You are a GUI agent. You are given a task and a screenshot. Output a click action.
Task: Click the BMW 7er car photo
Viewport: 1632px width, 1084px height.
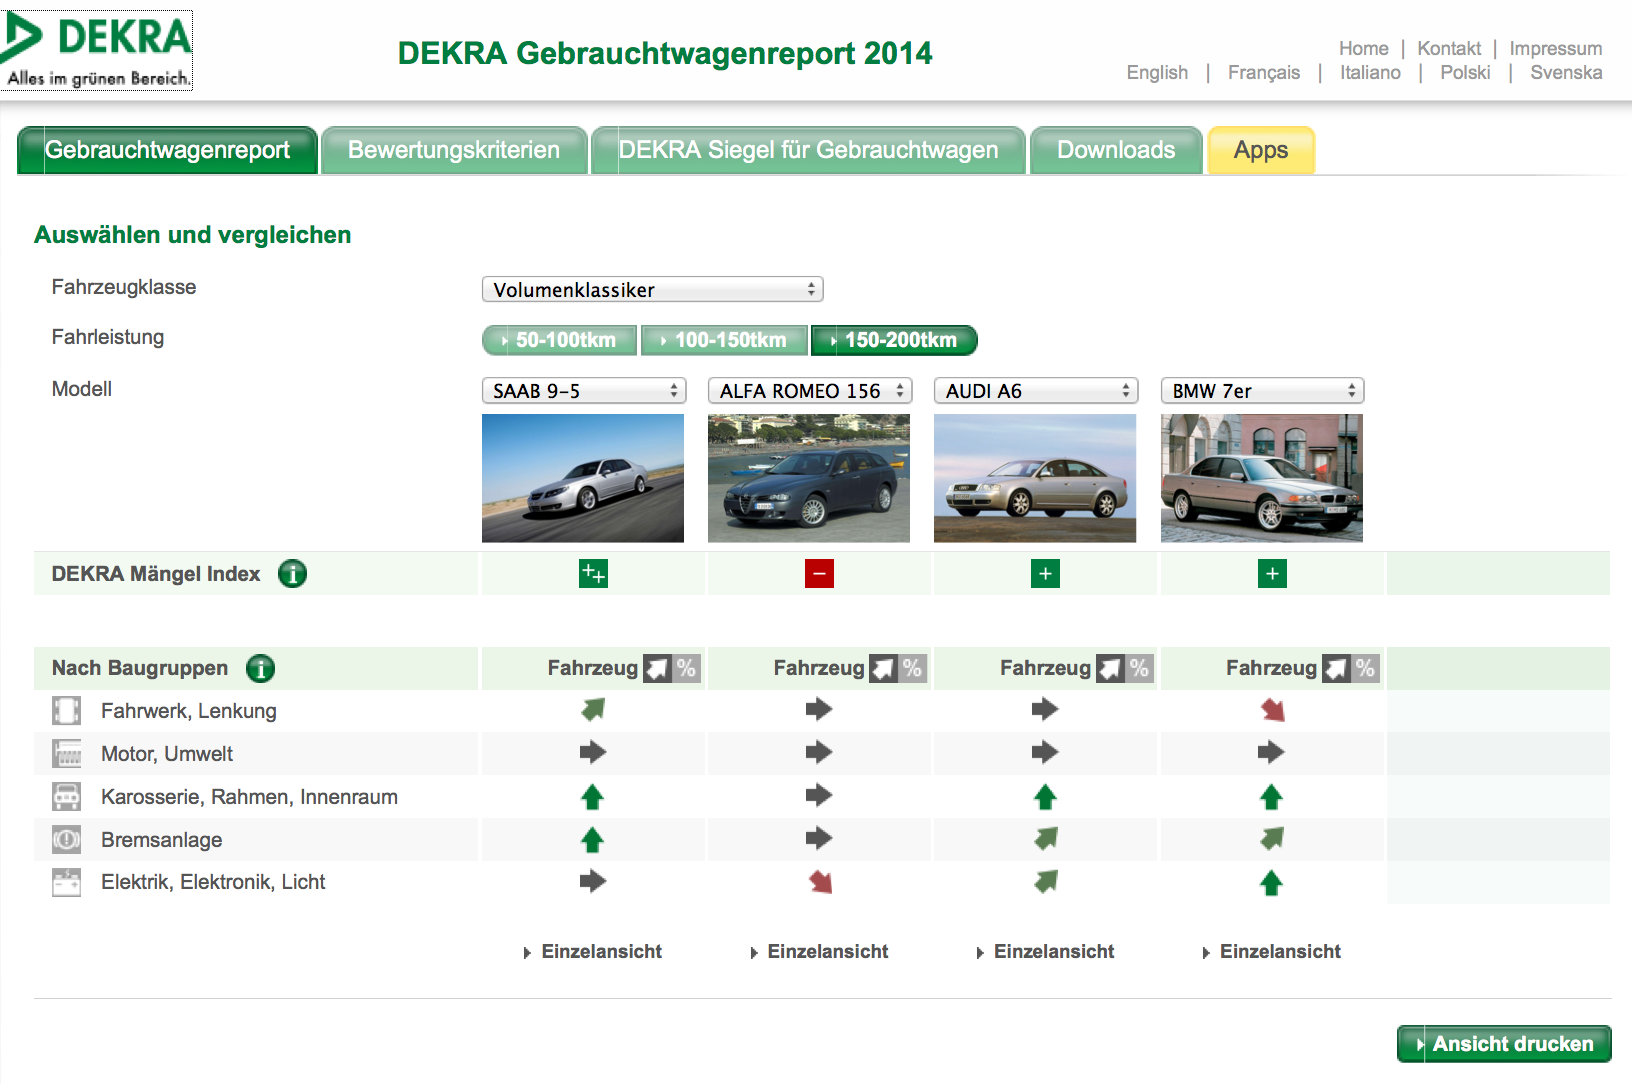1262,478
